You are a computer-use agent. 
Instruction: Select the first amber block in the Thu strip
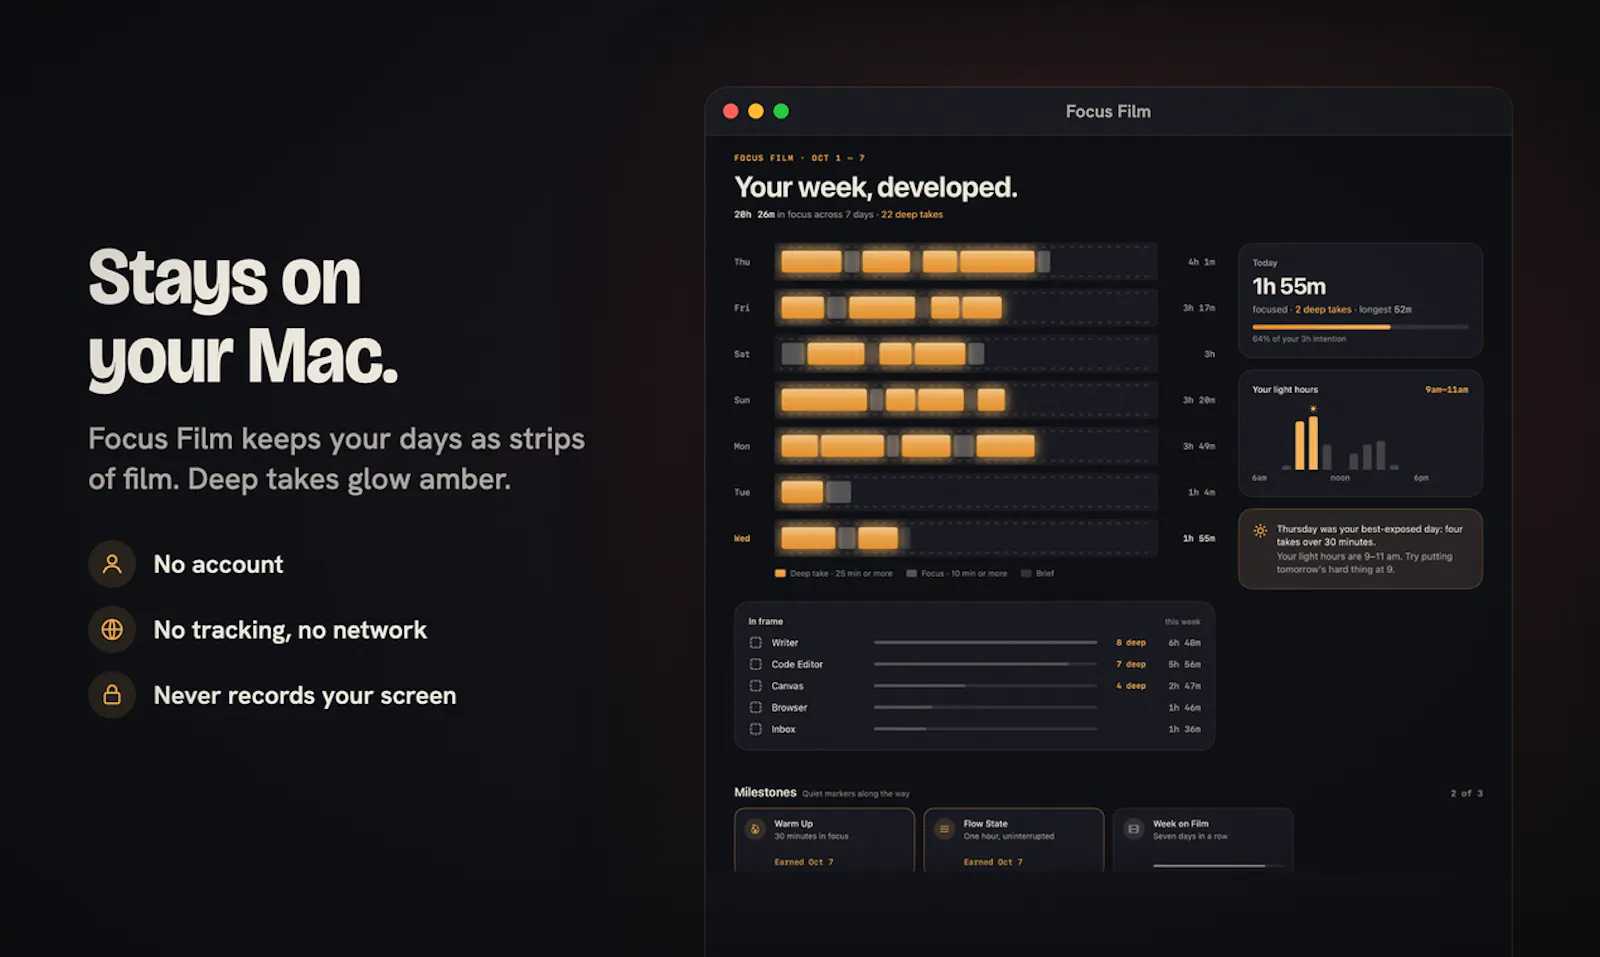(811, 262)
